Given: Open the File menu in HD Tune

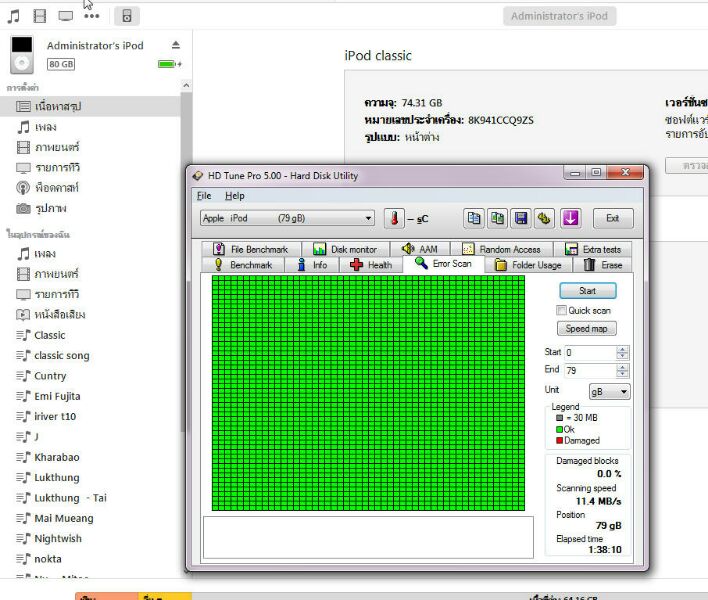Looking at the screenshot, I should (204, 196).
